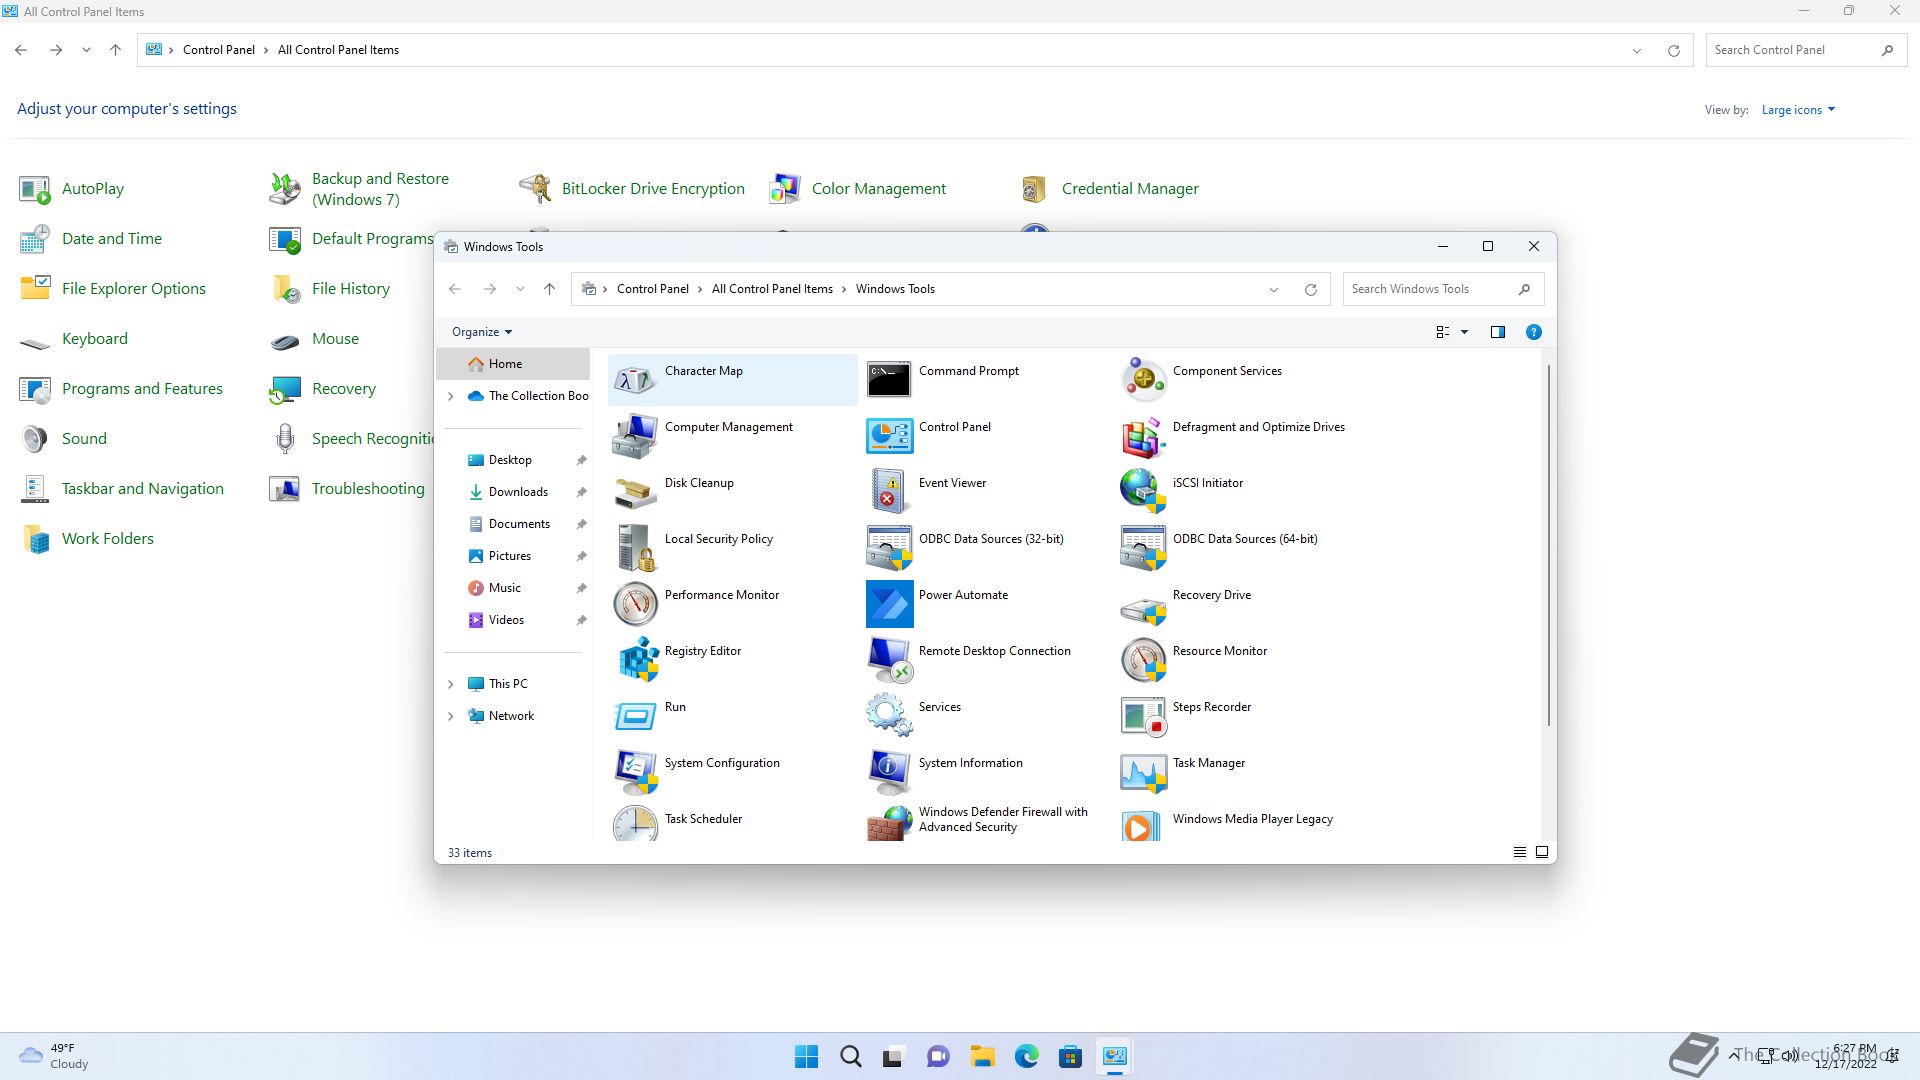Open ODBC Data Sources (32-bit) icon
Image resolution: width=1920 pixels, height=1080 pixels.
pyautogui.click(x=889, y=548)
